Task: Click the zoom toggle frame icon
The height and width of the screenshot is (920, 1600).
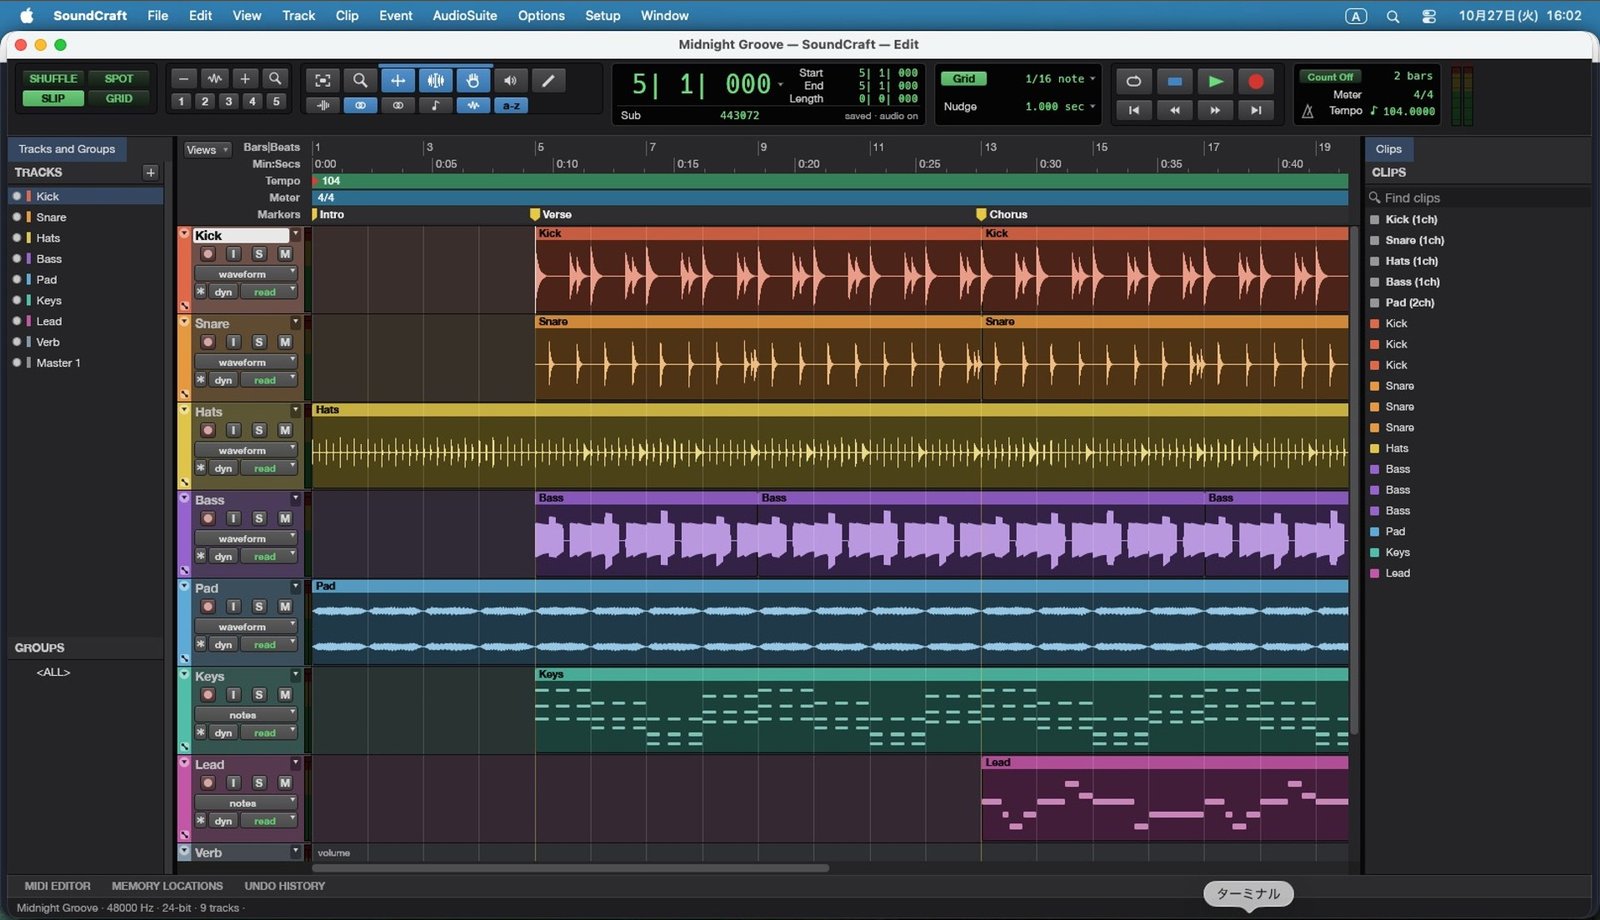Action: (322, 81)
